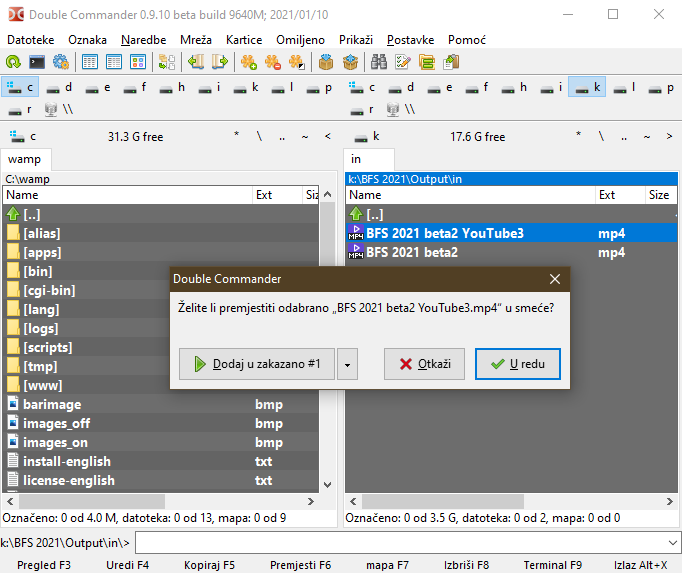Switch to full columns view icon
This screenshot has height=573, width=682.
point(114,62)
